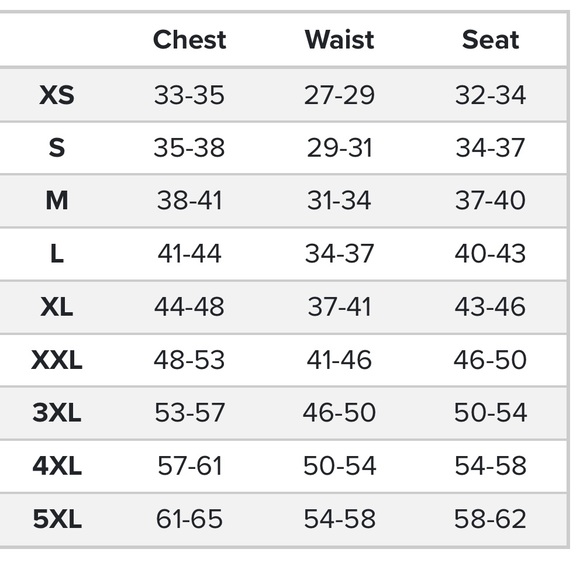The width and height of the screenshot is (580, 580).
Task: Click the Waist column header
Action: coord(339,40)
